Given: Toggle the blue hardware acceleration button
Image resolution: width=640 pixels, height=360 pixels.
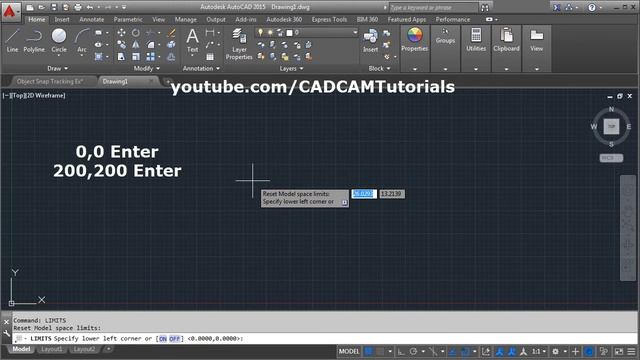Looking at the screenshot, I should [x=589, y=351].
